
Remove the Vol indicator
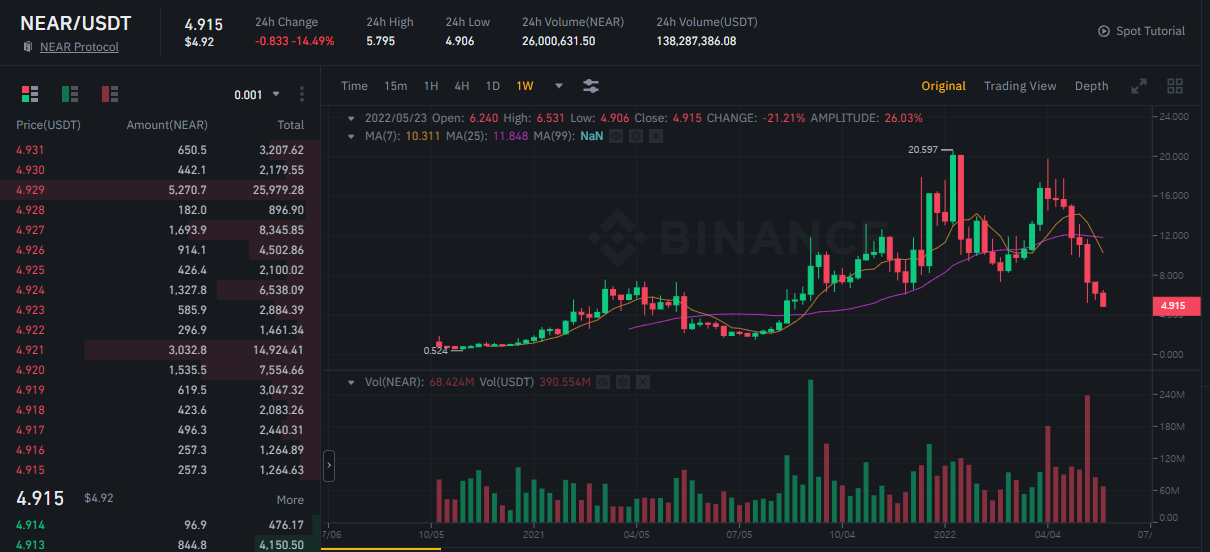pyautogui.click(x=643, y=382)
